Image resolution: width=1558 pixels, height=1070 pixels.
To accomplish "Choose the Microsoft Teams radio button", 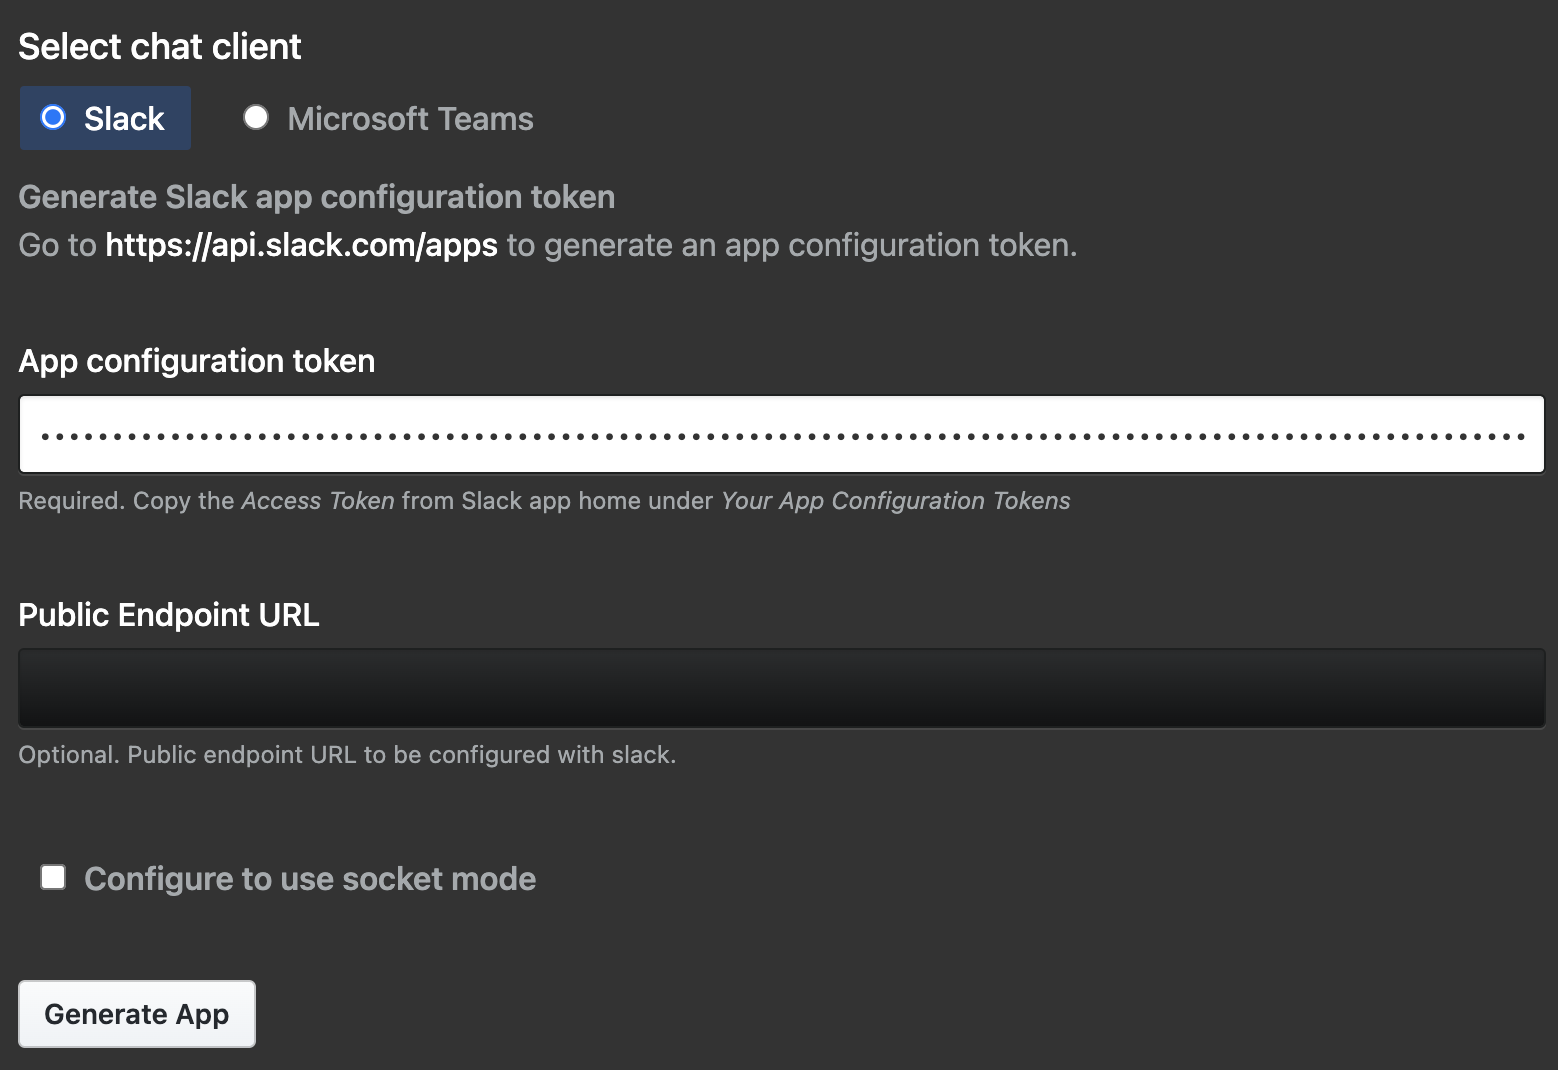I will pos(256,118).
